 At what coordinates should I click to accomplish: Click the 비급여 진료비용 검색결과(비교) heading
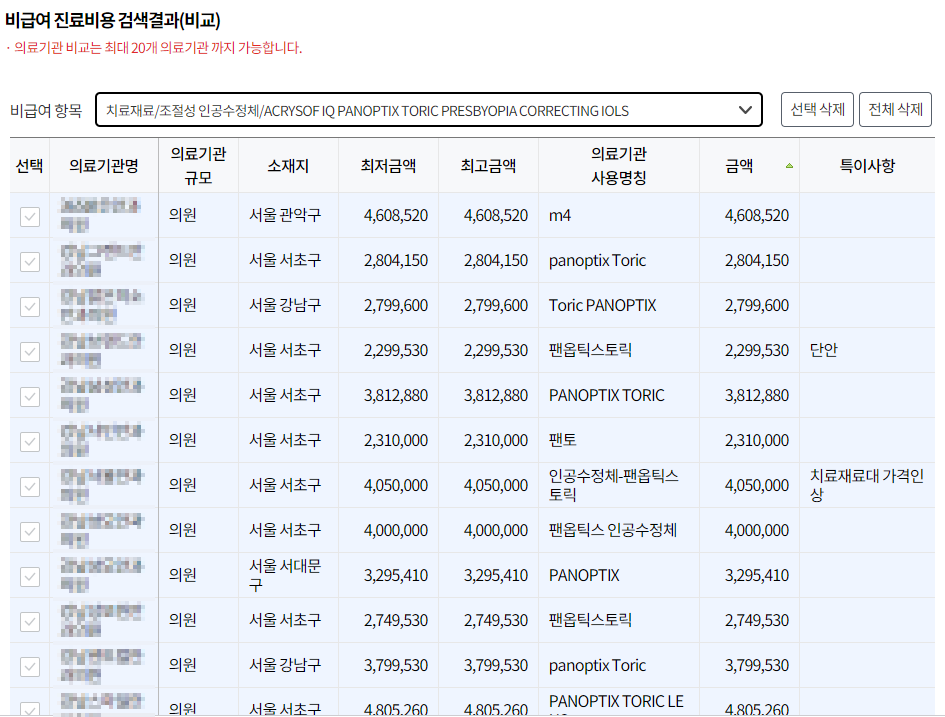[x=113, y=20]
